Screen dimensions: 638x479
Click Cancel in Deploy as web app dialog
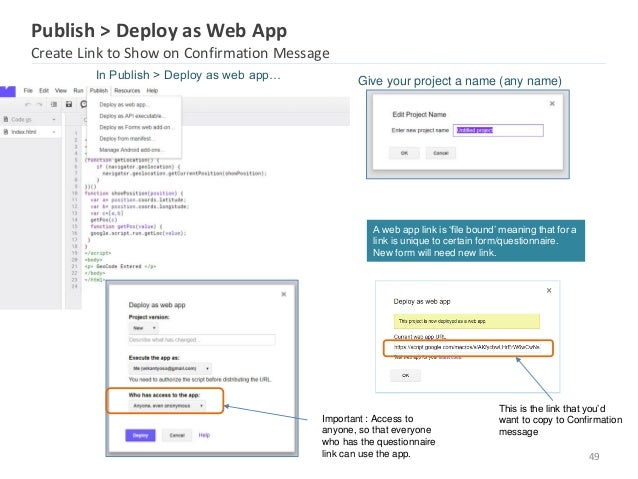coord(177,435)
